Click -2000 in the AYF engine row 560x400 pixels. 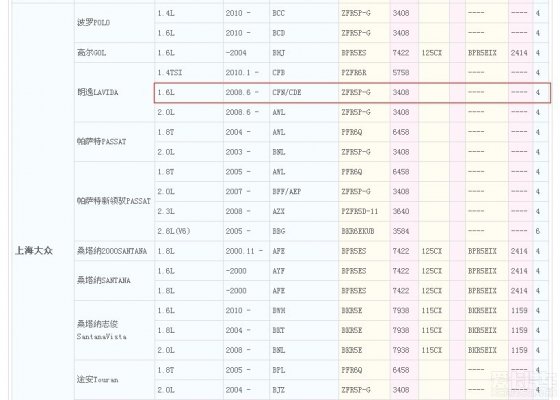pos(236,271)
